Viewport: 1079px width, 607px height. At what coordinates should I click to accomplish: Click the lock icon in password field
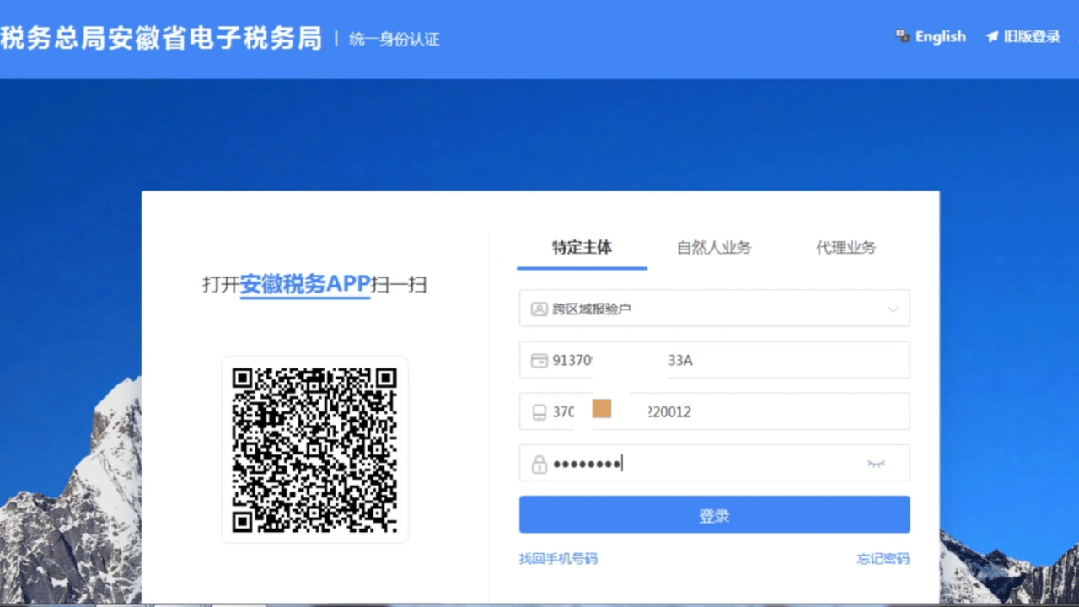539,464
